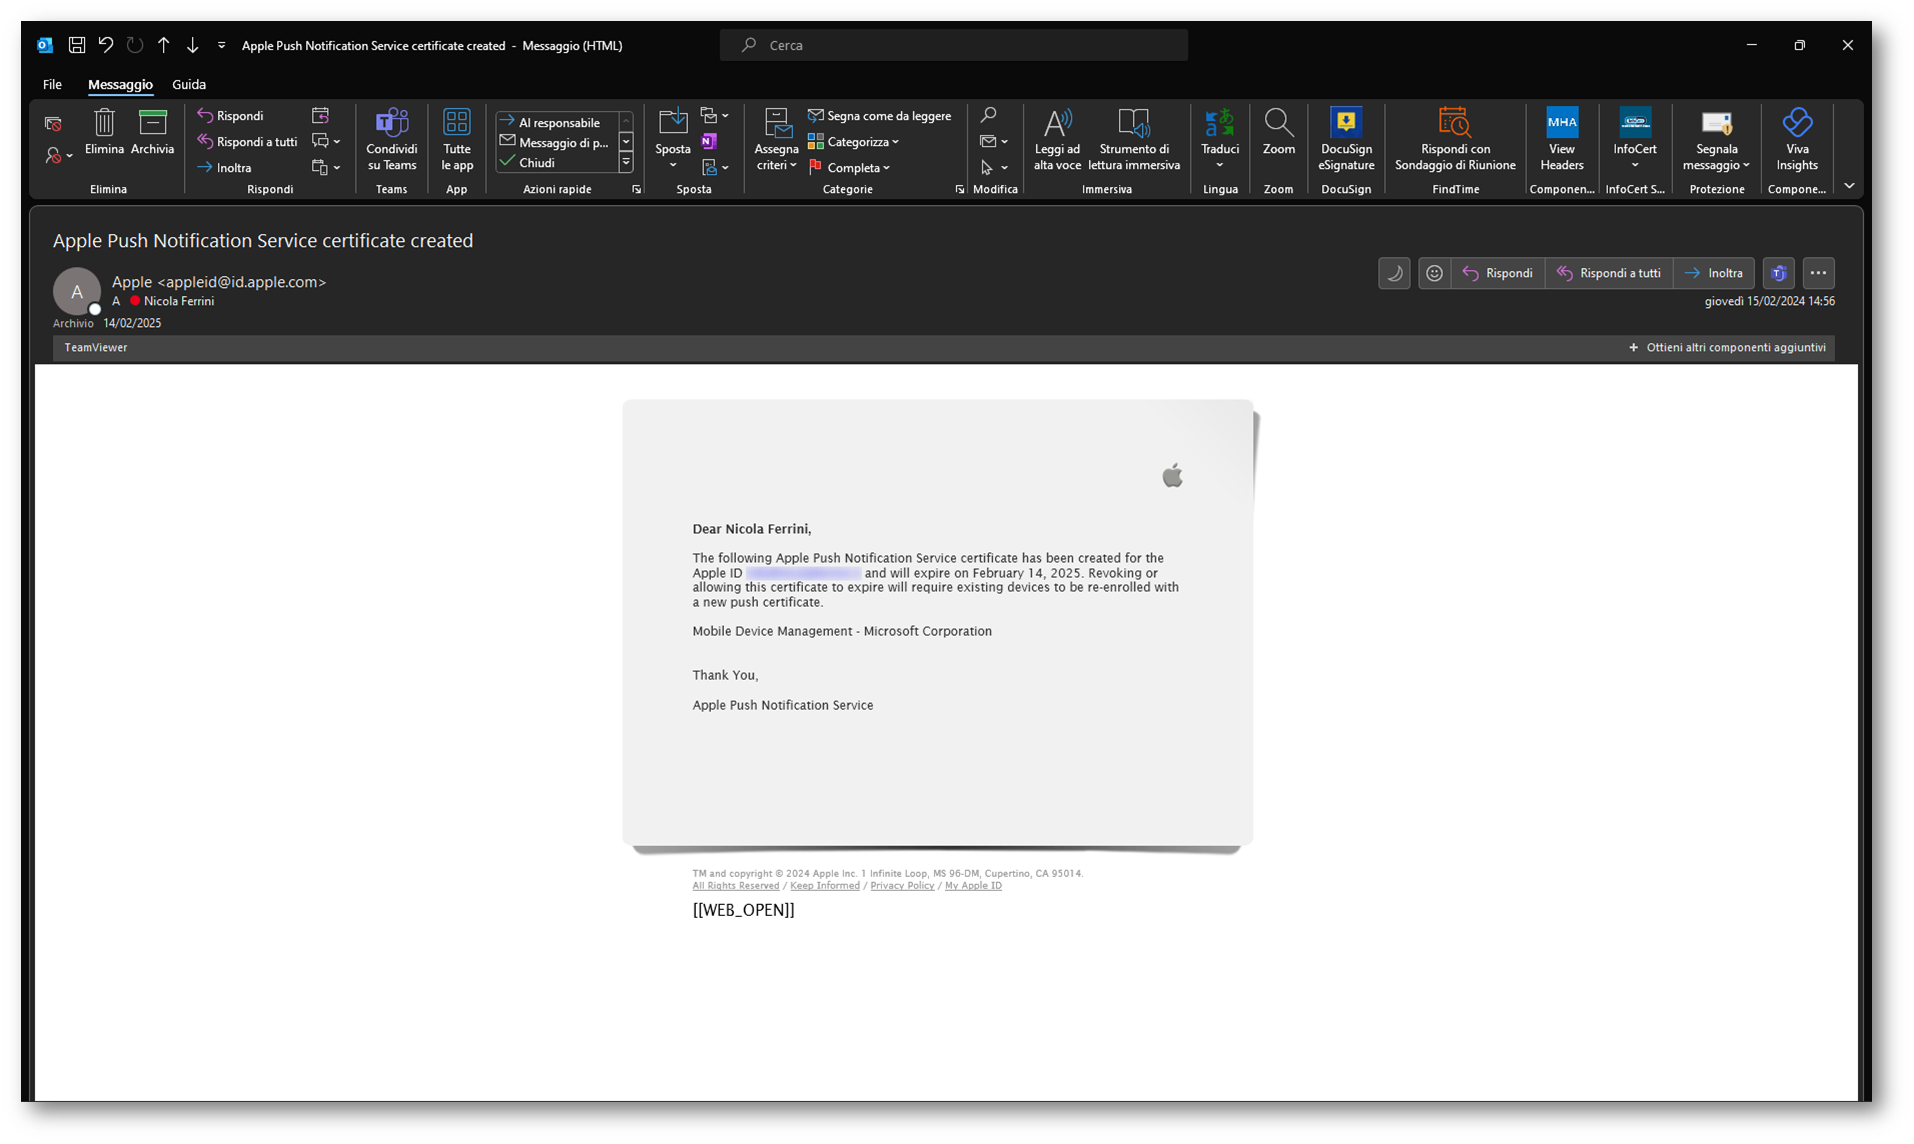Collapse ribbon using chevron at right
Screen dimensions: 1914x1144
click(1849, 186)
